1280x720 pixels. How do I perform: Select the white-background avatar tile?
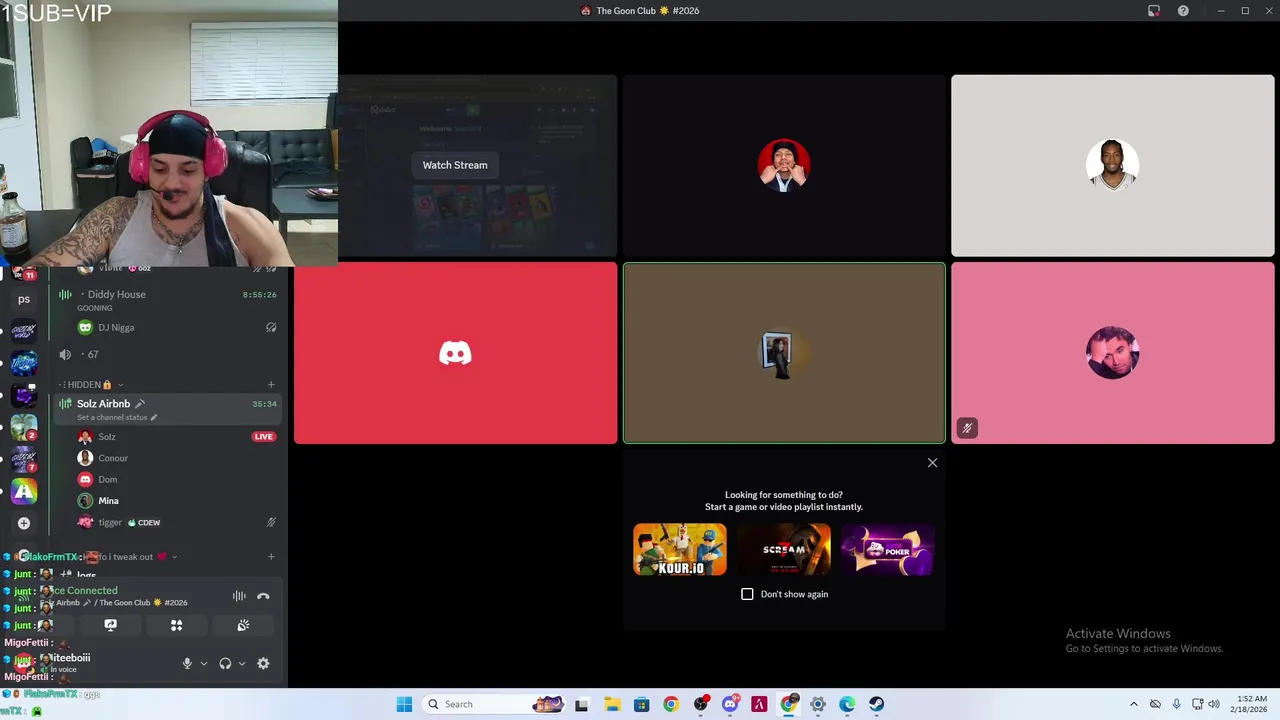(x=1112, y=165)
